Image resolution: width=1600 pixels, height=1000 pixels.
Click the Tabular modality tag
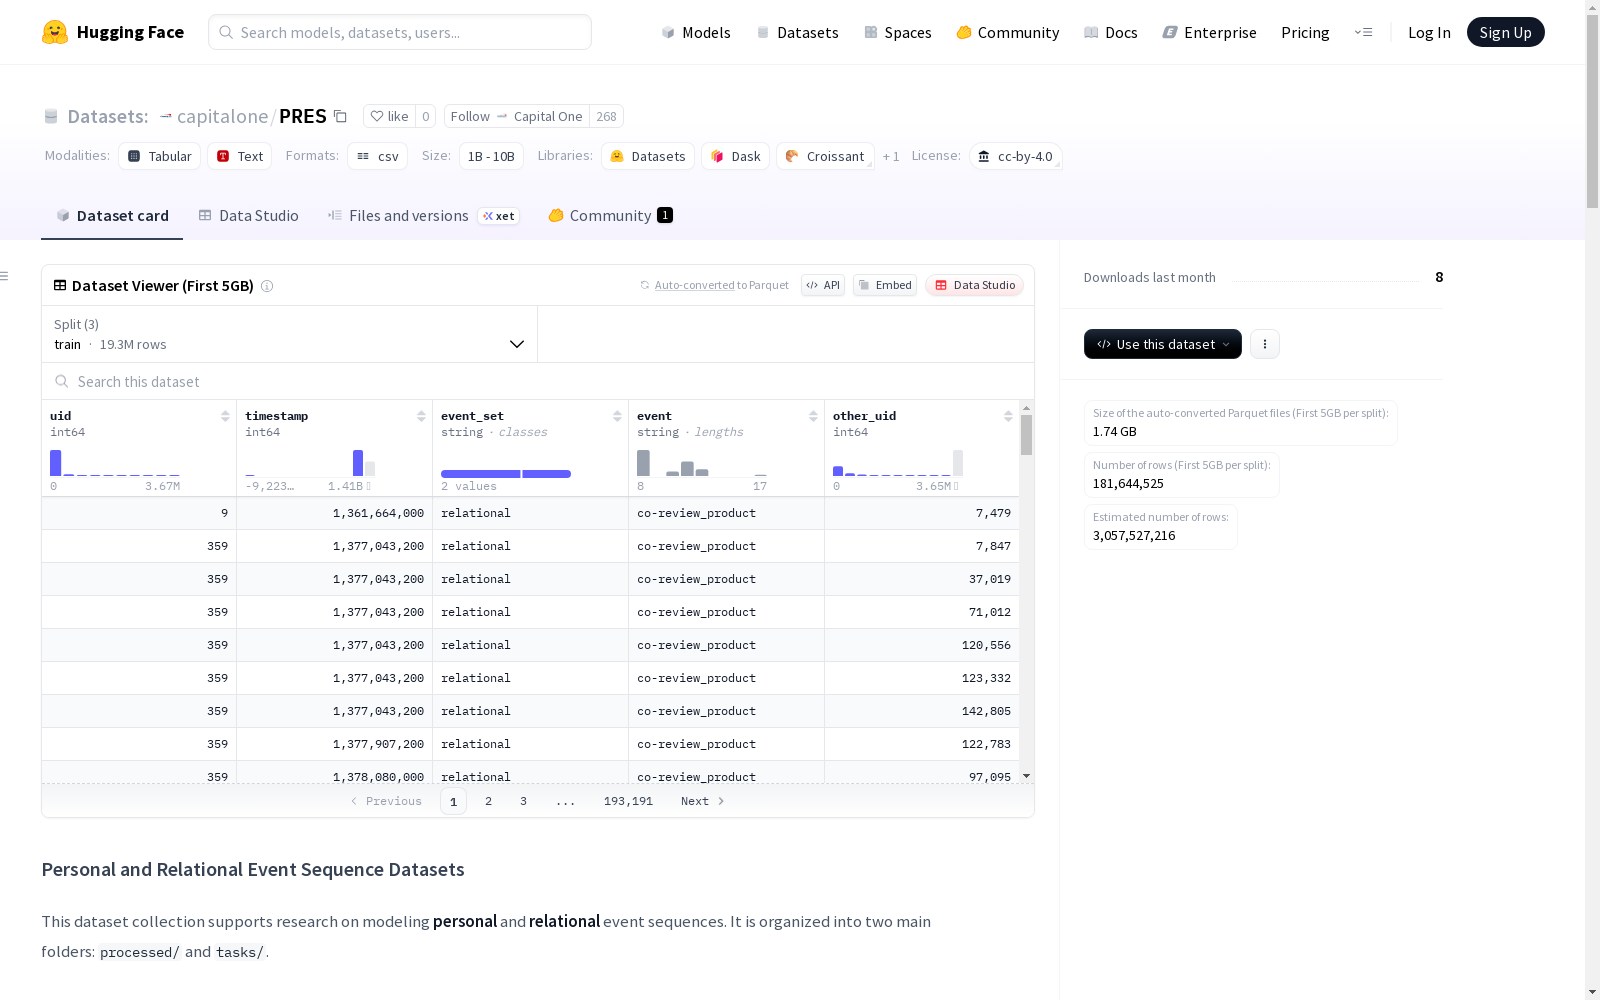coord(160,156)
